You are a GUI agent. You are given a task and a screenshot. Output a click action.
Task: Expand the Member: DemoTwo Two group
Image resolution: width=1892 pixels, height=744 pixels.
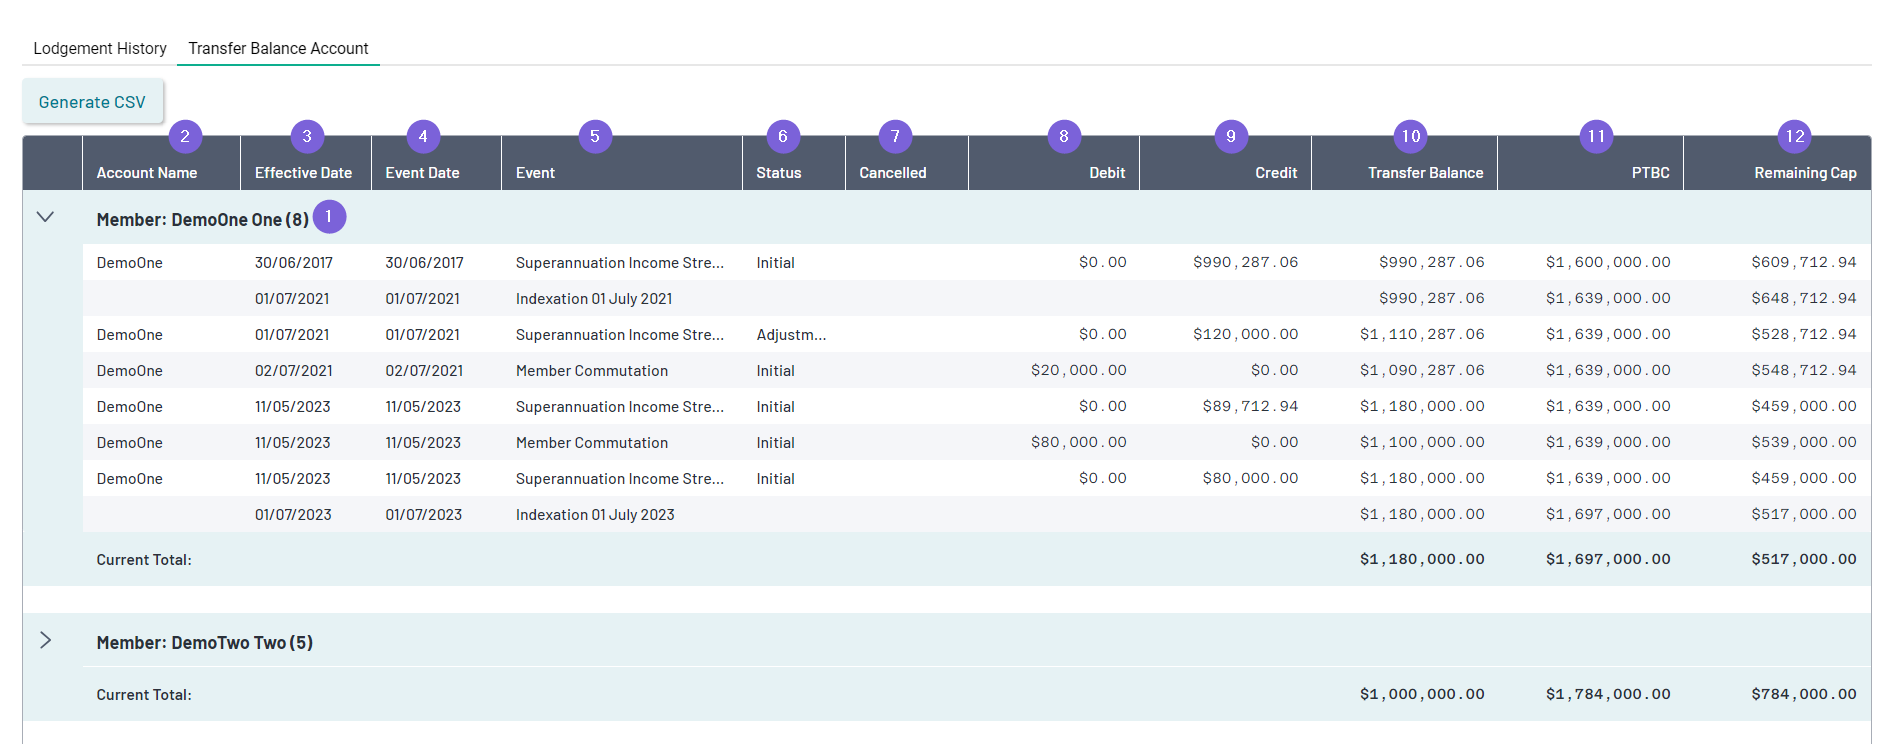pyautogui.click(x=45, y=640)
